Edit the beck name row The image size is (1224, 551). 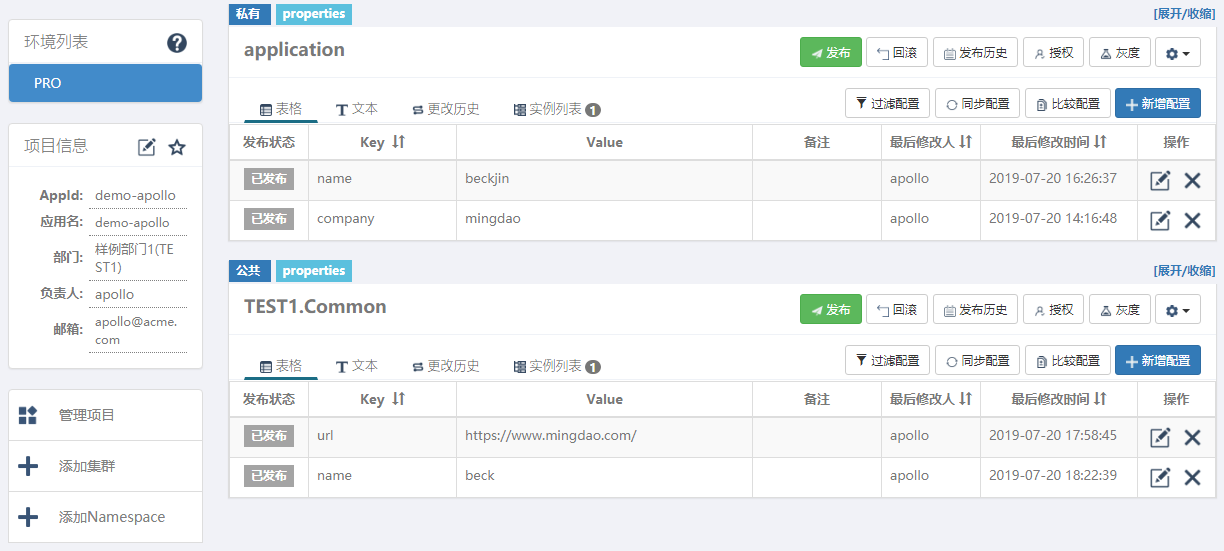tap(1160, 477)
